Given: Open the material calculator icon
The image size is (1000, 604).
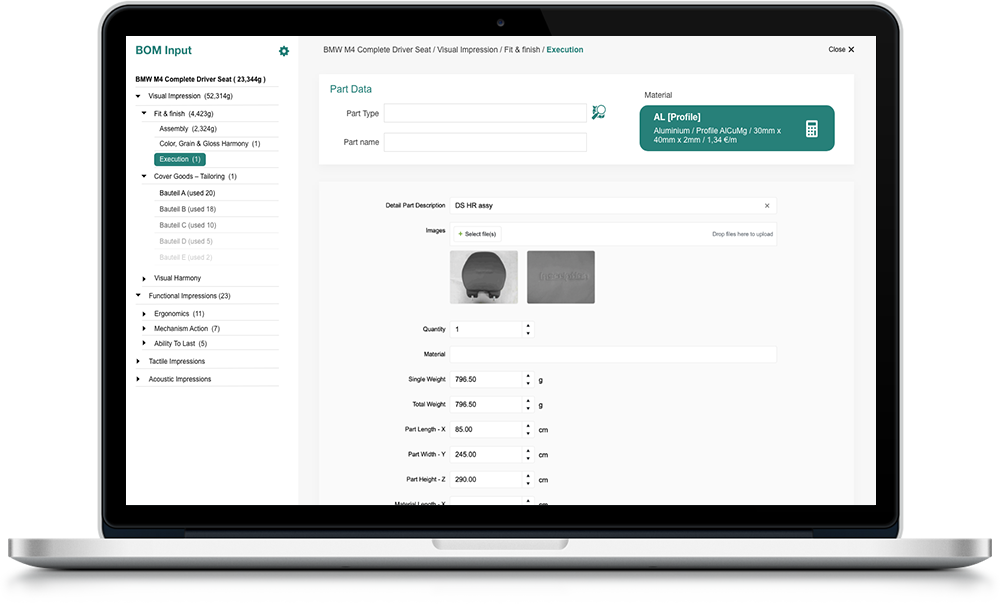Looking at the screenshot, I should tap(811, 128).
